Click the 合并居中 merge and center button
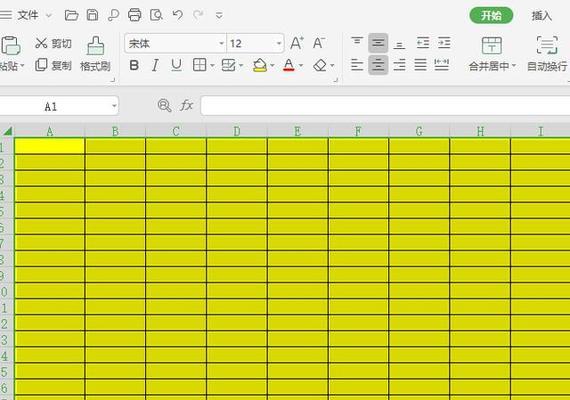This screenshot has width=570, height=400. click(492, 54)
